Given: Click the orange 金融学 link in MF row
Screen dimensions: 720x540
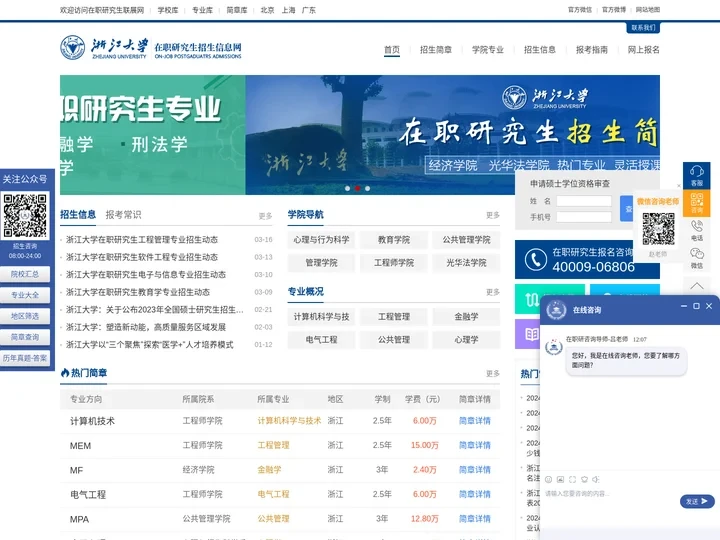Looking at the screenshot, I should pyautogui.click(x=269, y=470).
